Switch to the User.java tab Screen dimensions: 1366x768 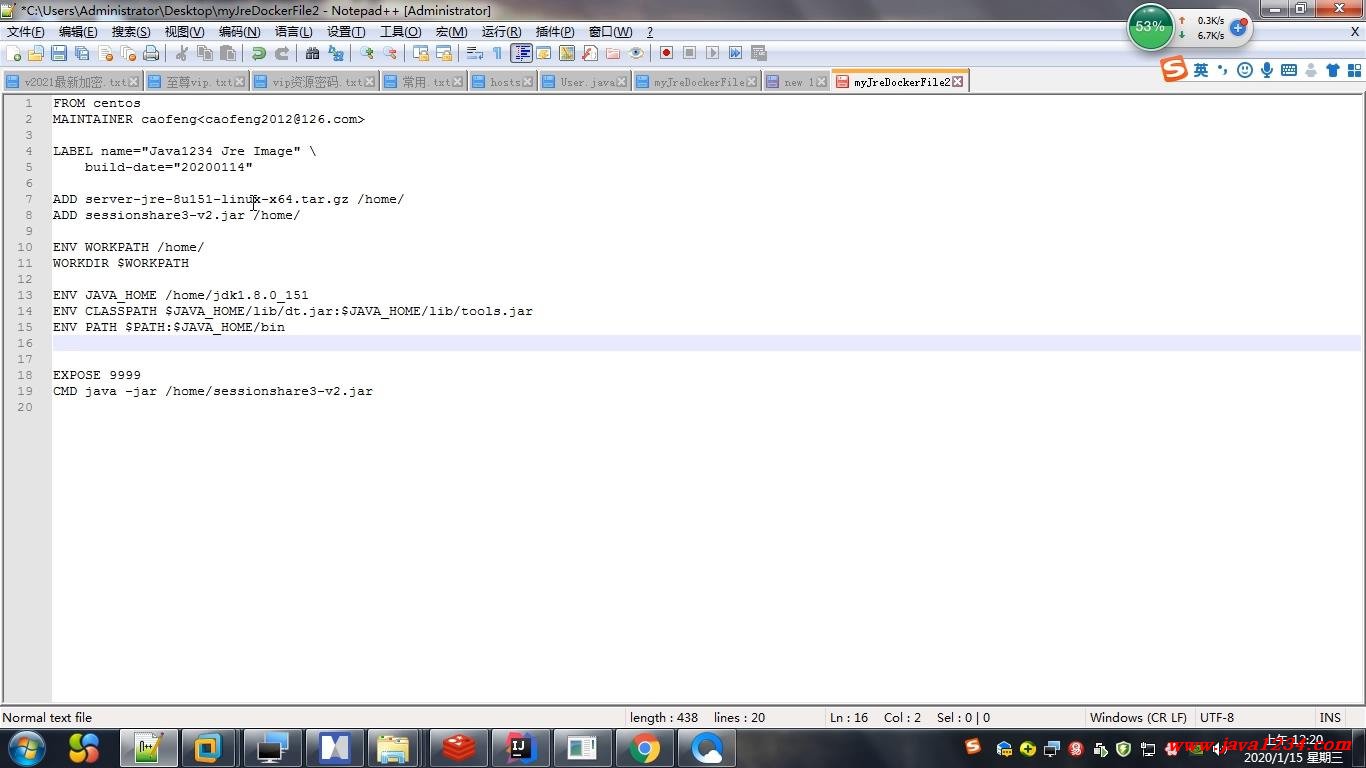click(586, 82)
